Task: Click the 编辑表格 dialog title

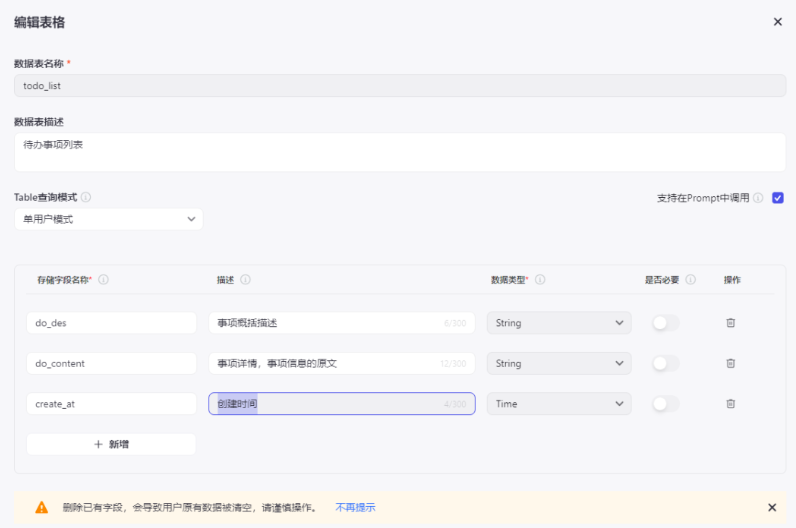Action: click(x=40, y=22)
